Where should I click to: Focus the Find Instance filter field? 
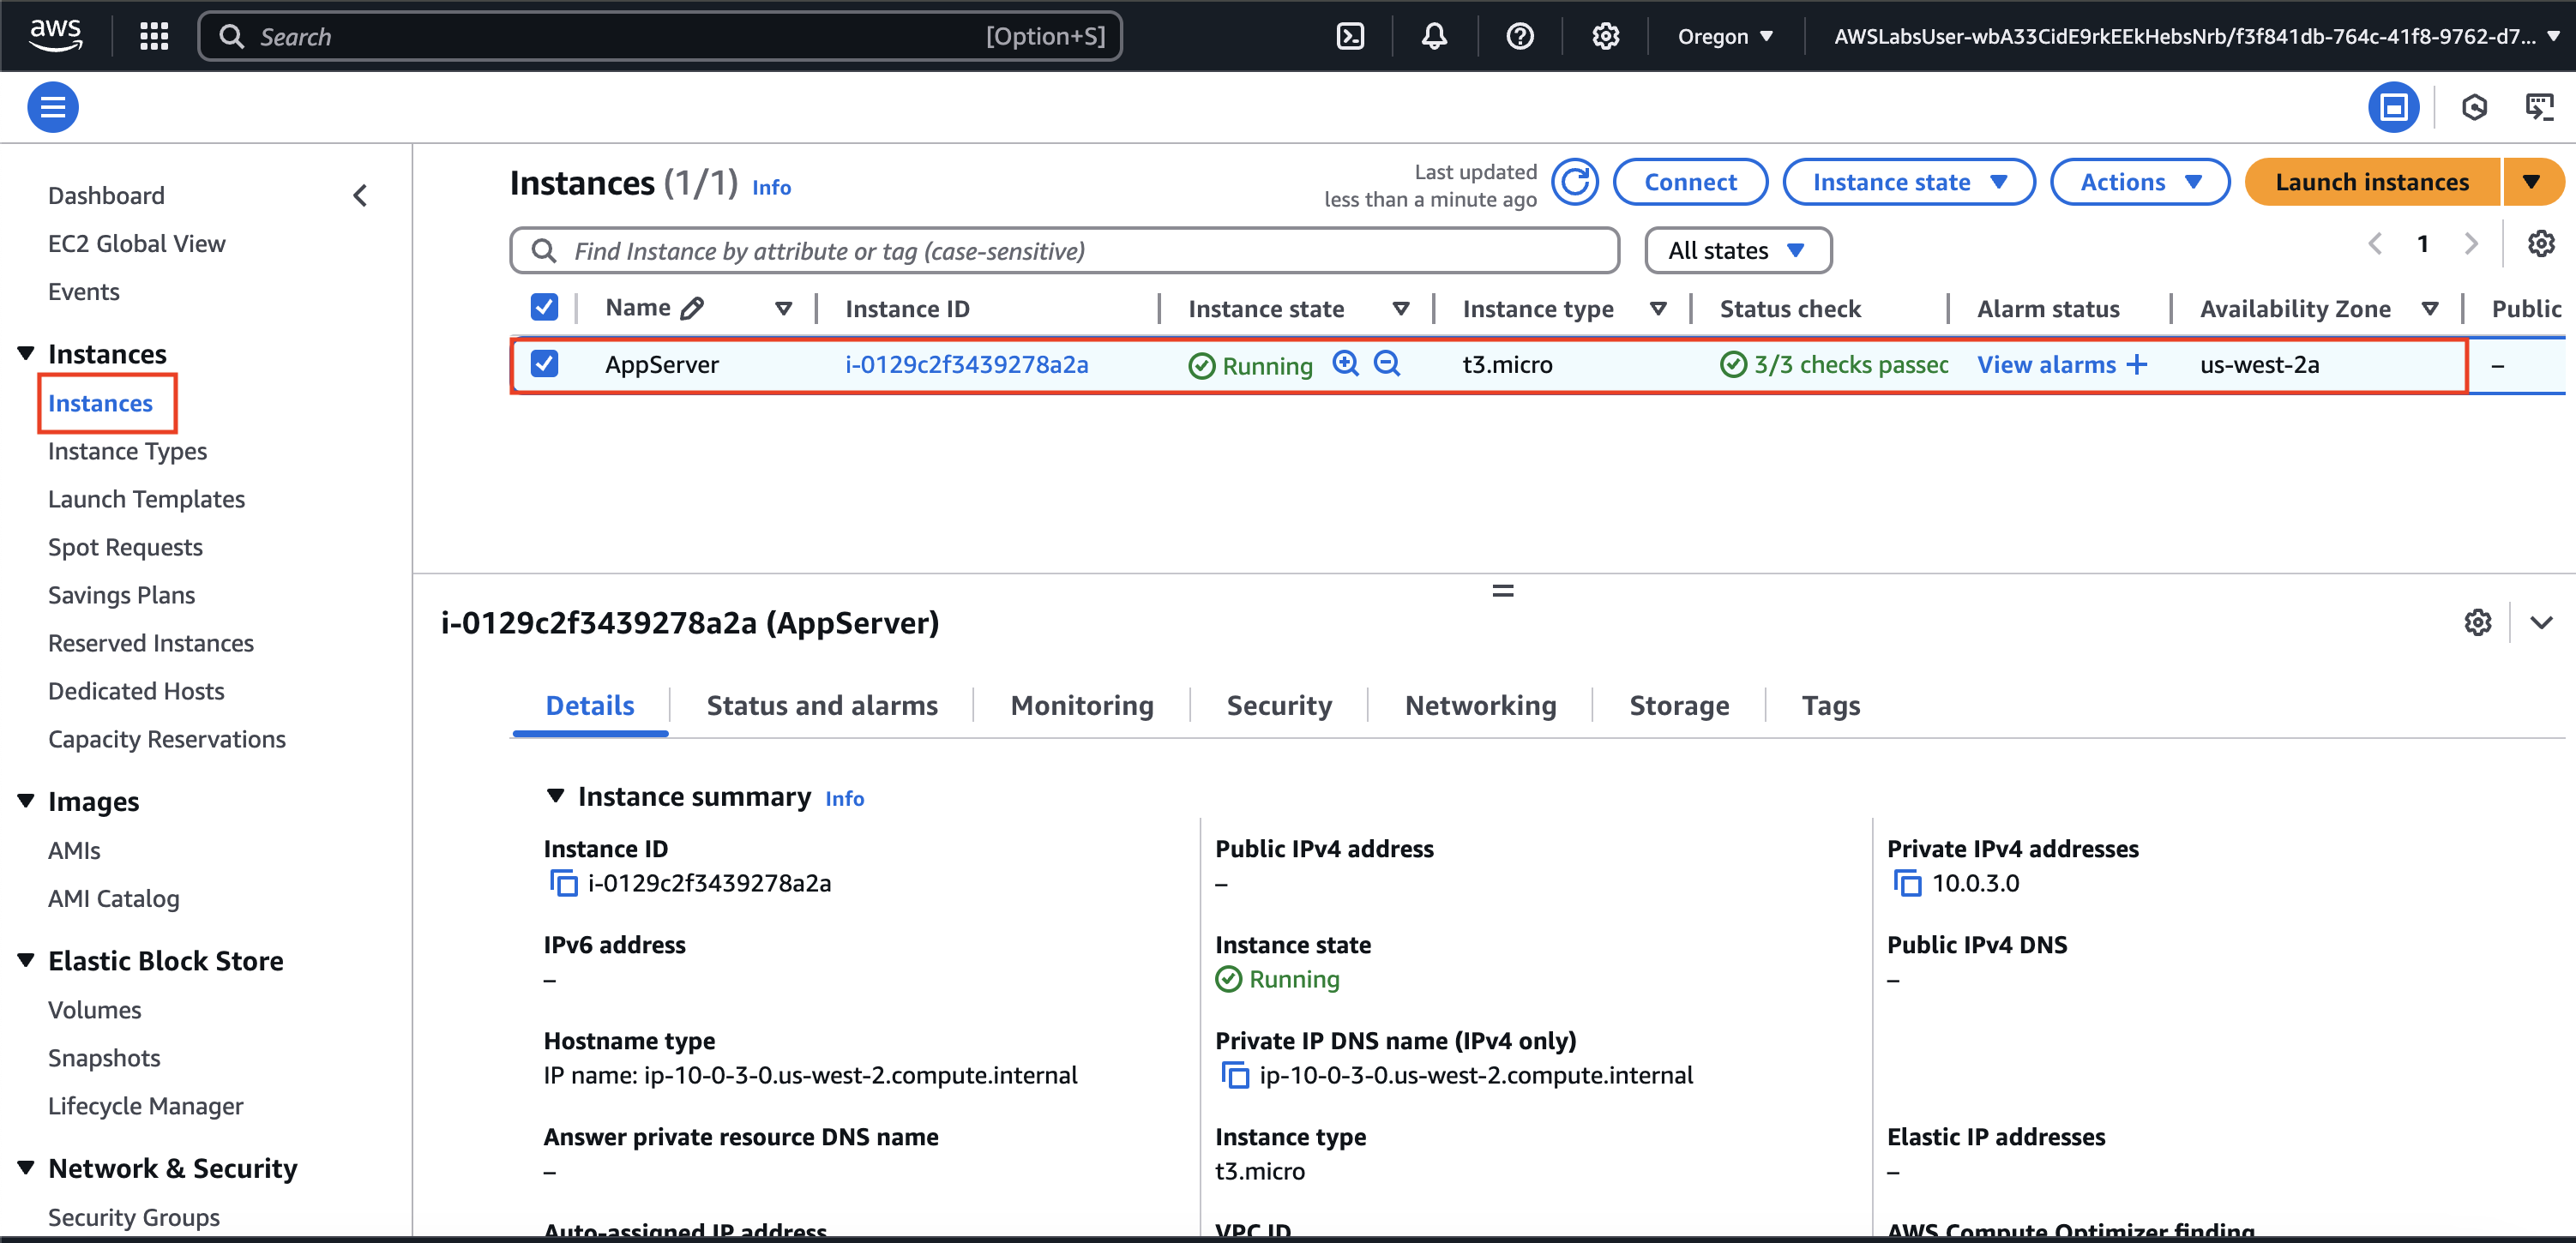pyautogui.click(x=1064, y=250)
